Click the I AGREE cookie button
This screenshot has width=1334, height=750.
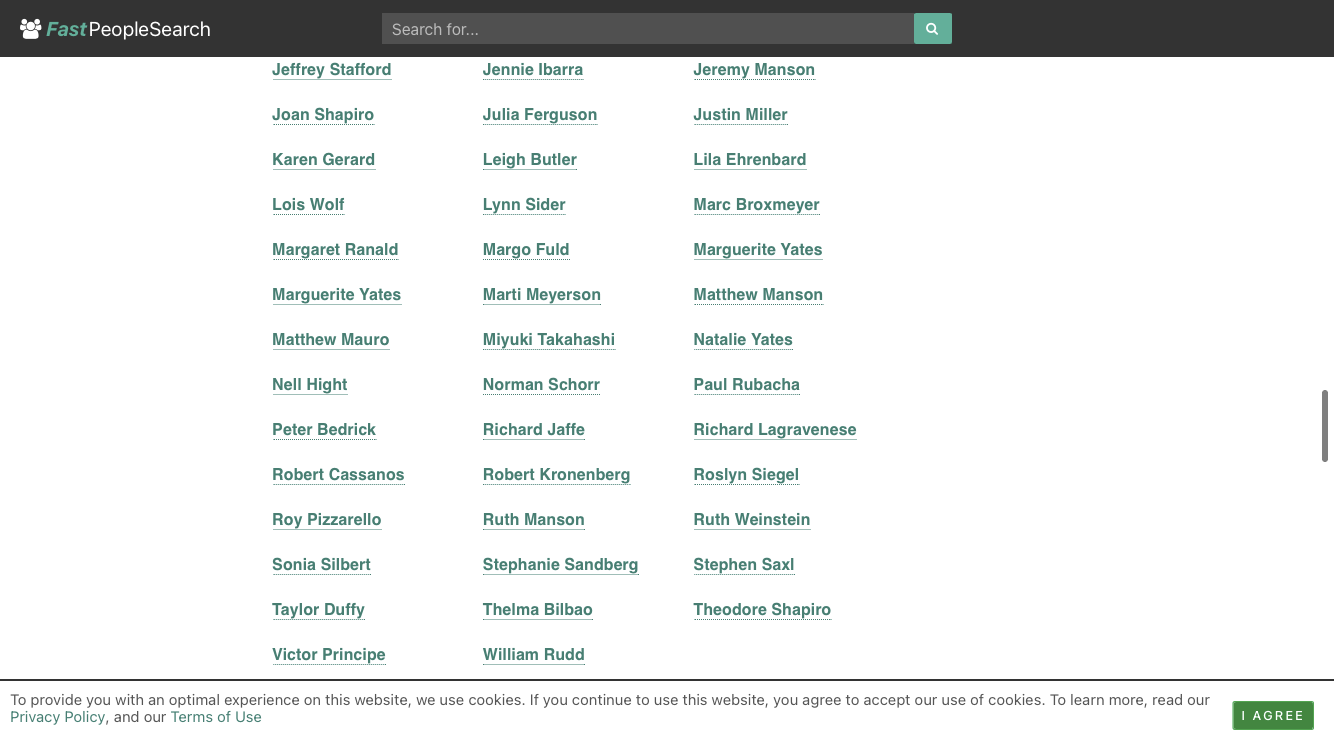pyautogui.click(x=1273, y=715)
